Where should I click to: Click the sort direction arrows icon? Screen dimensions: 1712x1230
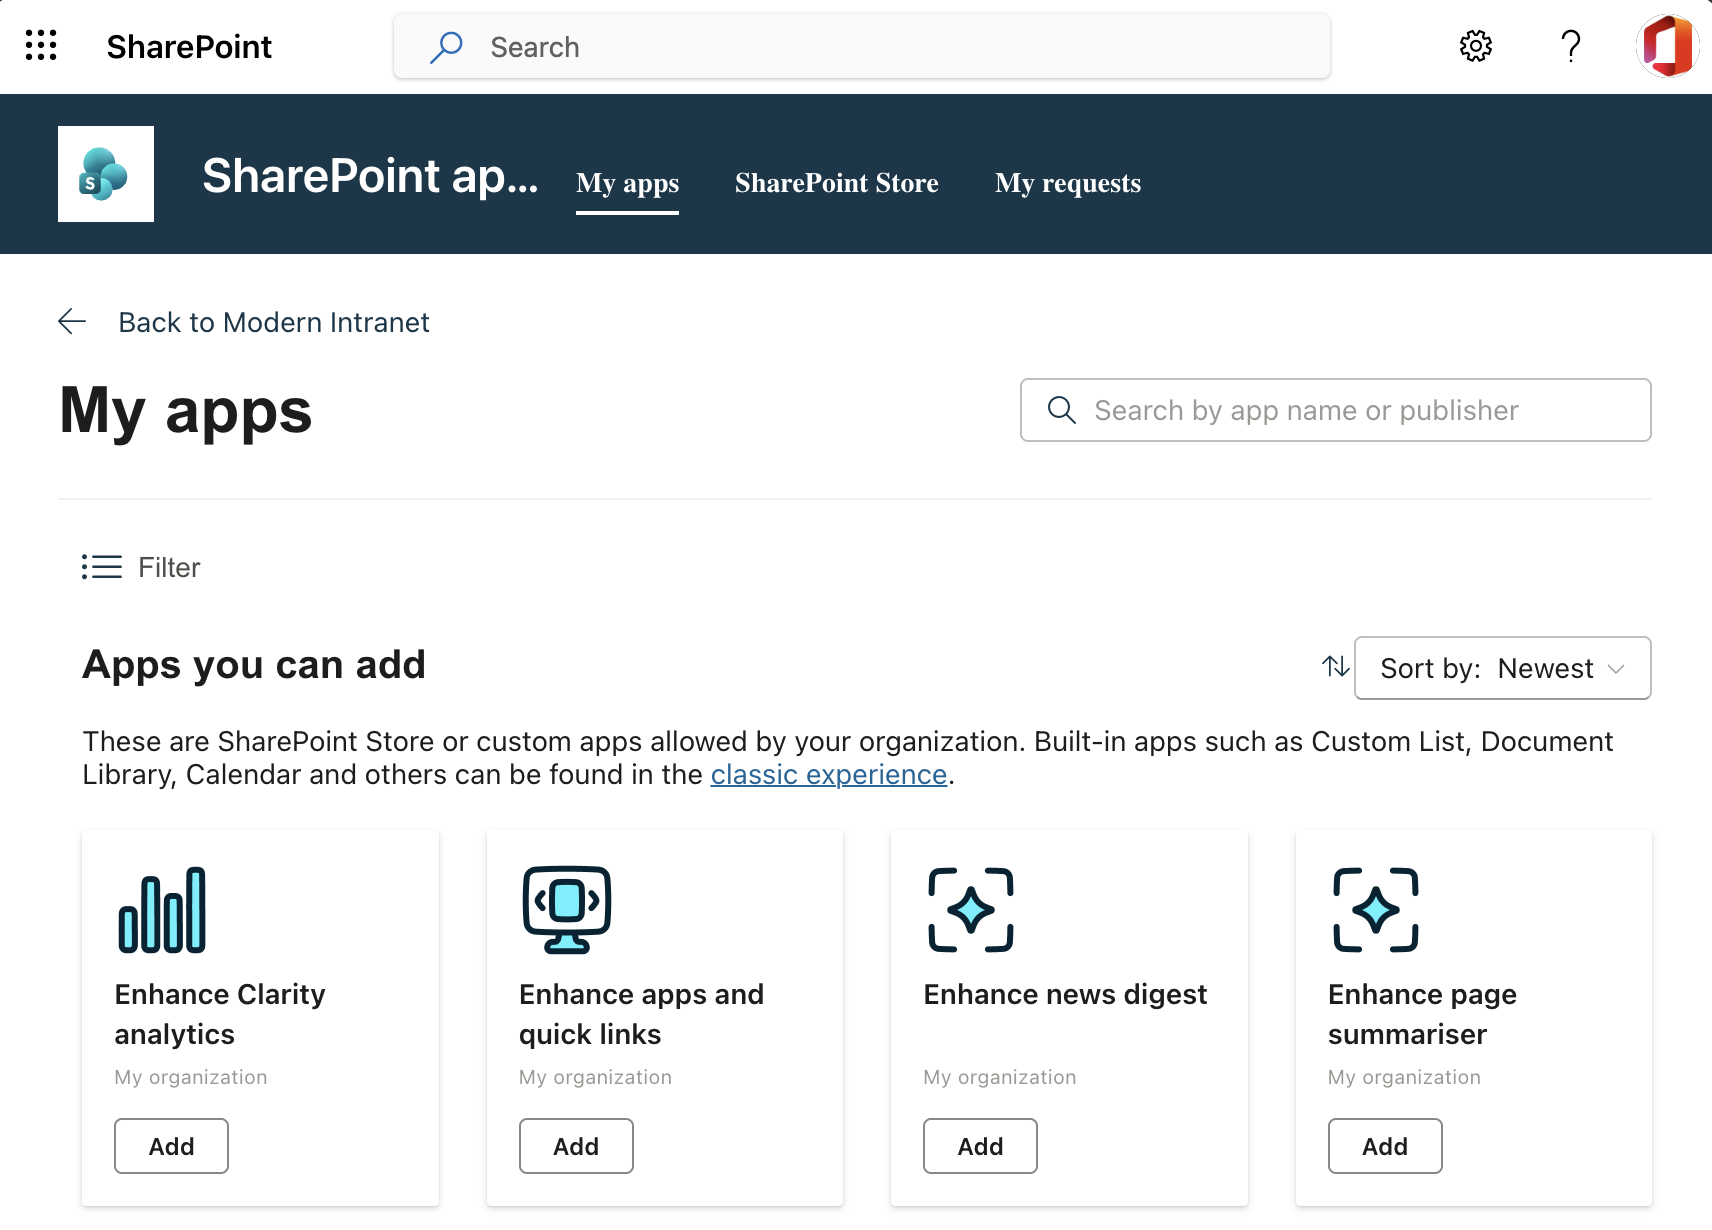pyautogui.click(x=1334, y=668)
